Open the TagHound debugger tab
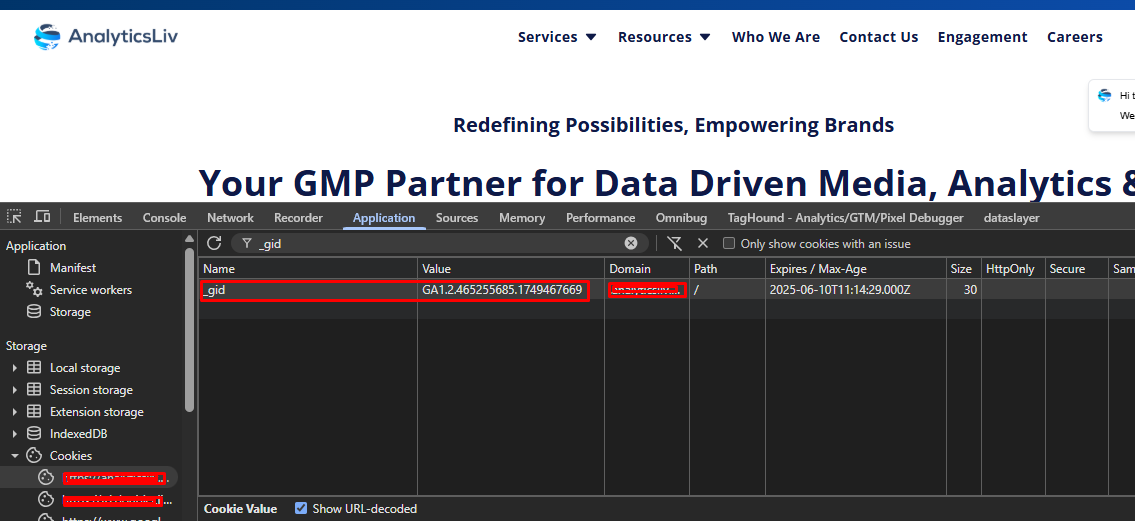The height and width of the screenshot is (521, 1135). pos(845,218)
